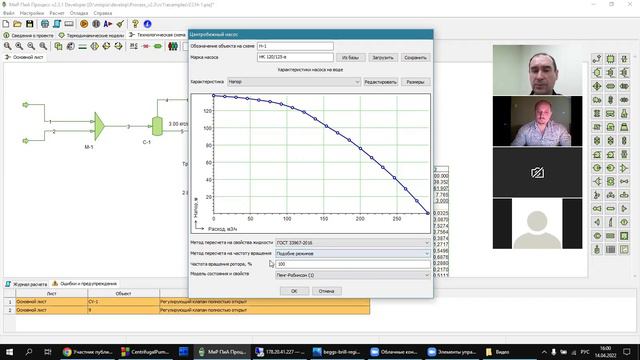Select the flask-shaped unit in the palette
The width and height of the screenshot is (640, 360).
pyautogui.click(x=624, y=113)
